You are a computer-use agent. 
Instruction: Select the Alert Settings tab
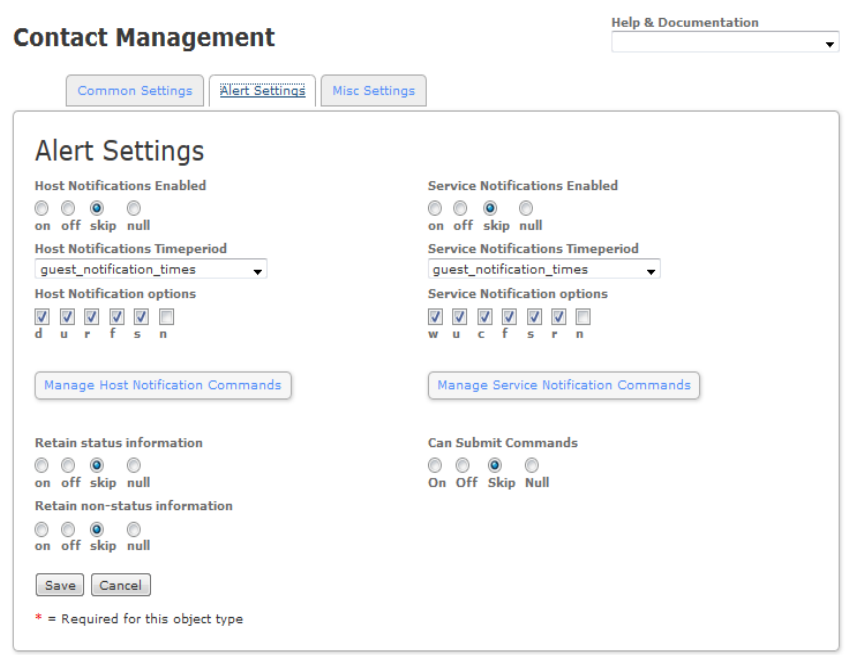coord(263,91)
